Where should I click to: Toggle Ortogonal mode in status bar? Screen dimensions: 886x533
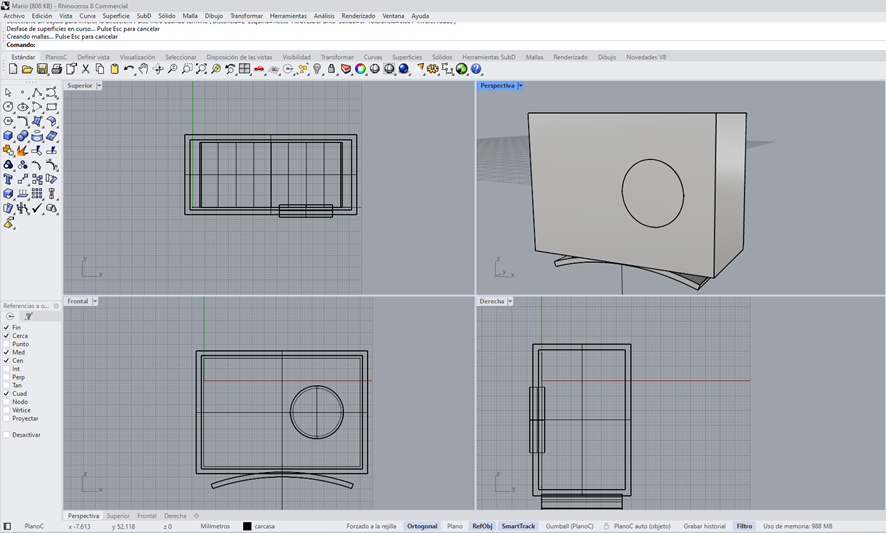(x=422, y=526)
